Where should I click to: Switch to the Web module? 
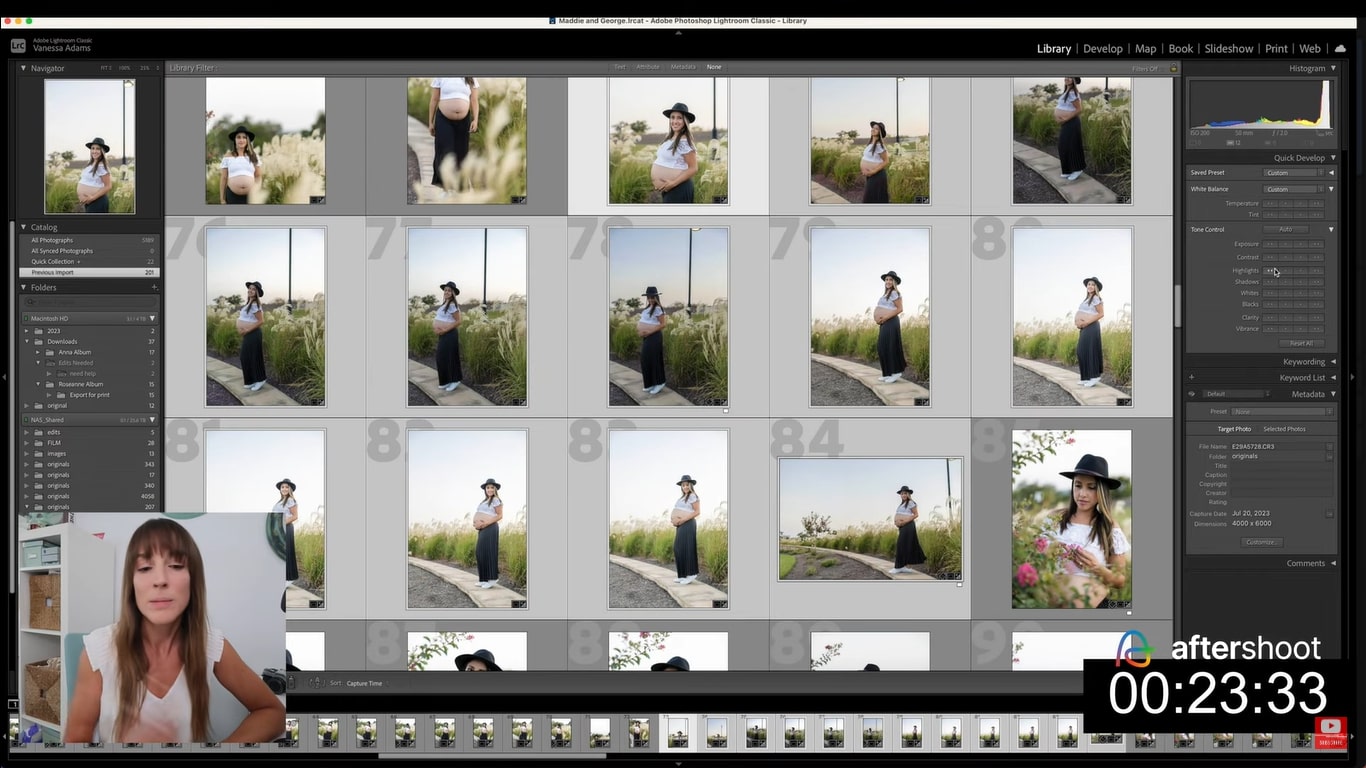coord(1310,48)
